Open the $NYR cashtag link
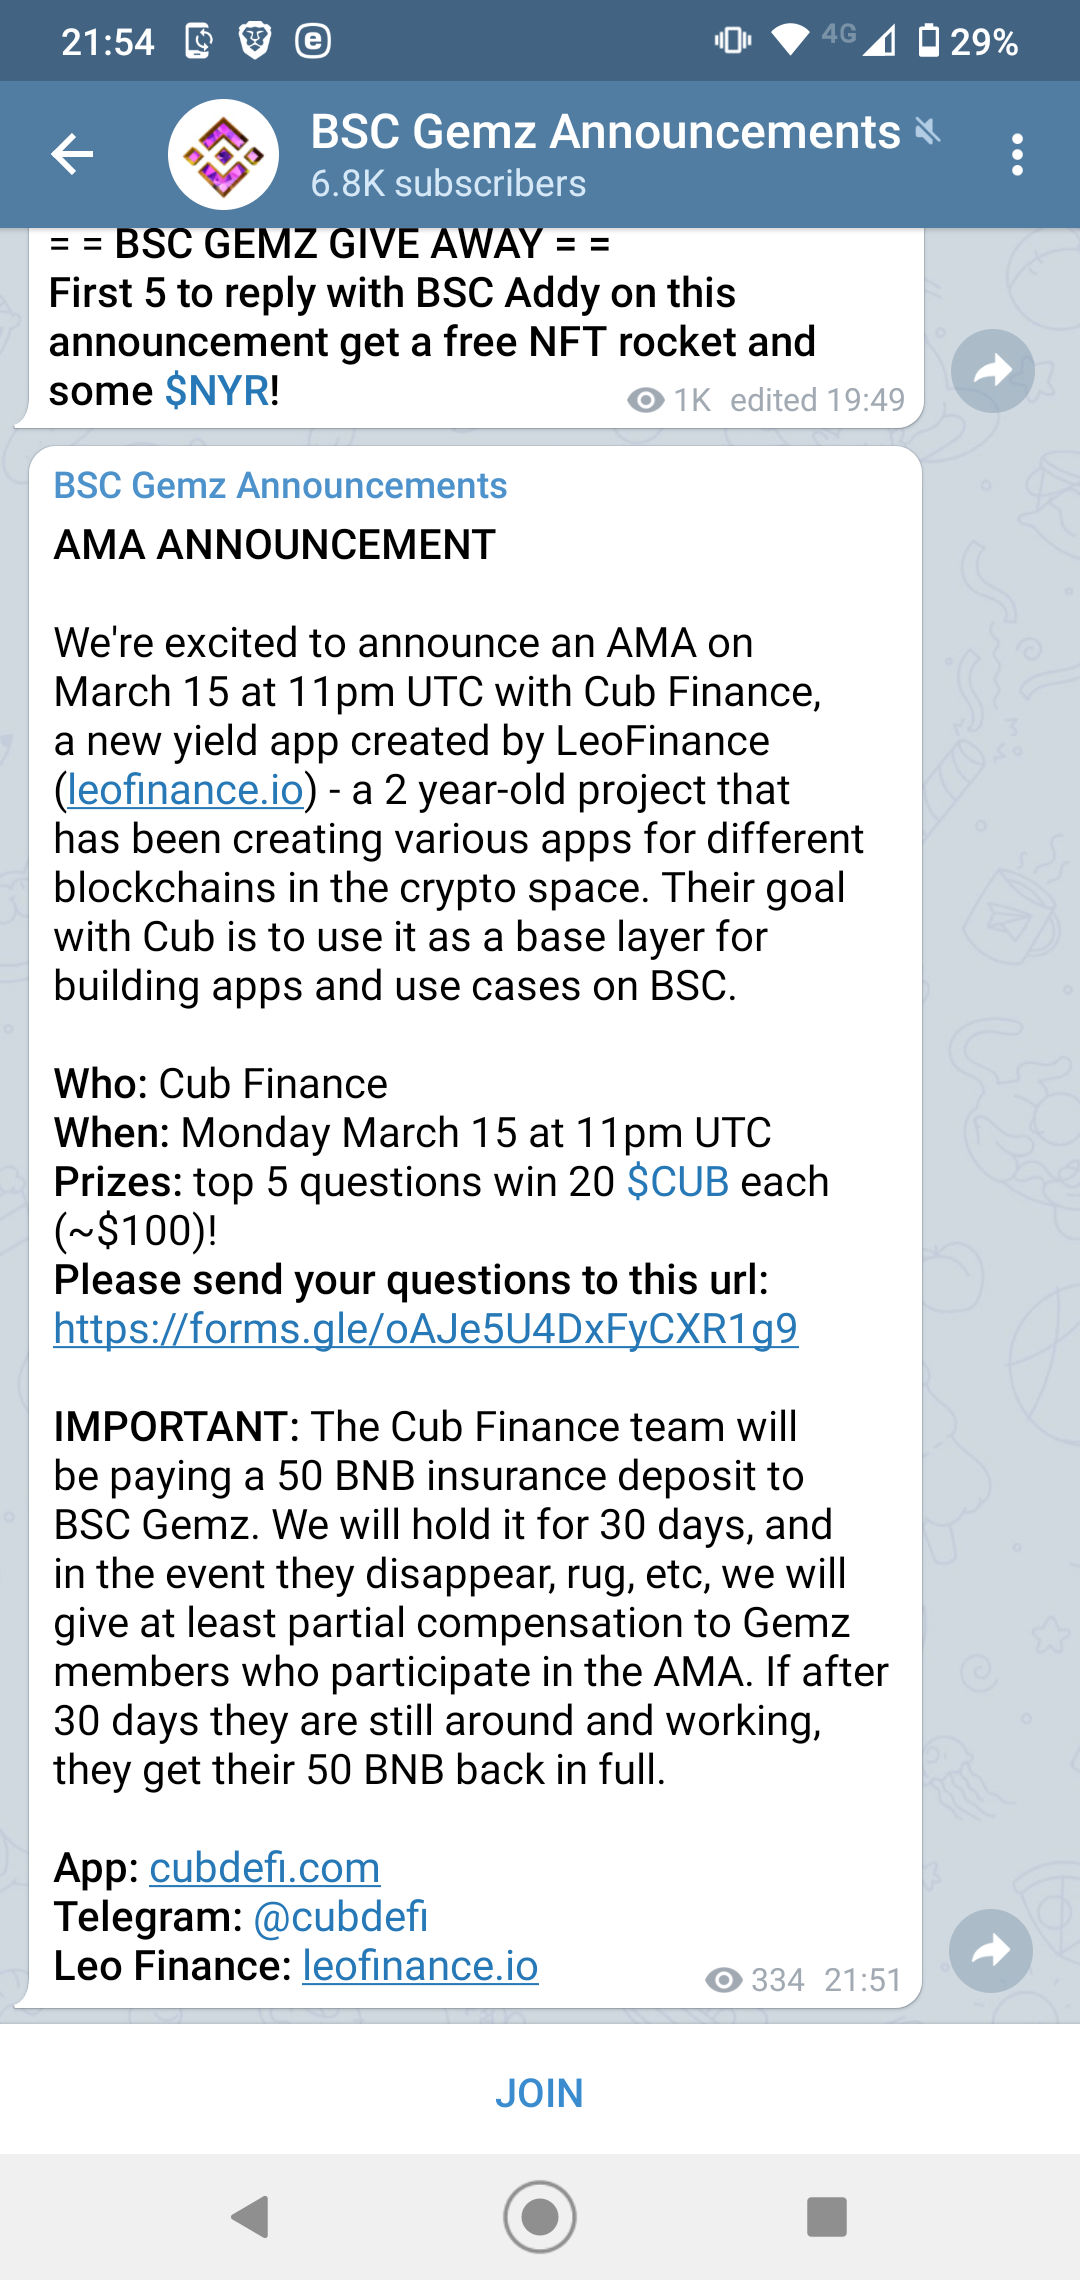Screen dimensions: 1080x2280 [217, 391]
